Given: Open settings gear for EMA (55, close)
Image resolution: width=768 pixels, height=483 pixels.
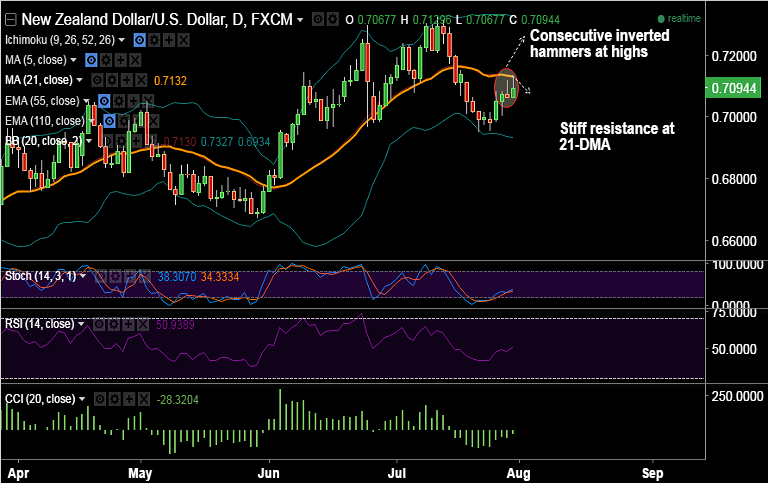Looking at the screenshot, I should tap(119, 101).
